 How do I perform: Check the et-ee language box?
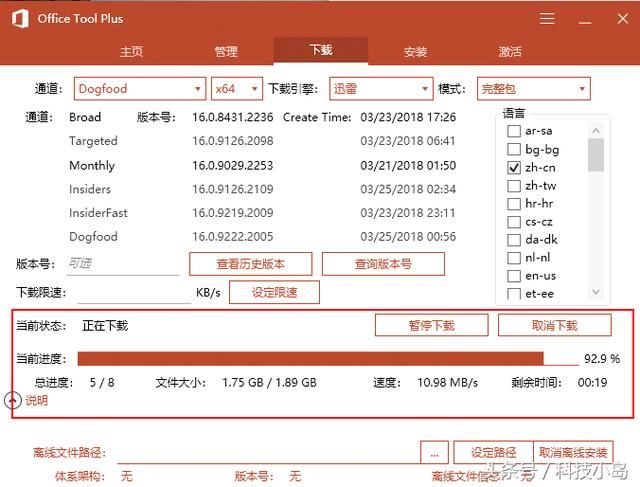click(513, 294)
